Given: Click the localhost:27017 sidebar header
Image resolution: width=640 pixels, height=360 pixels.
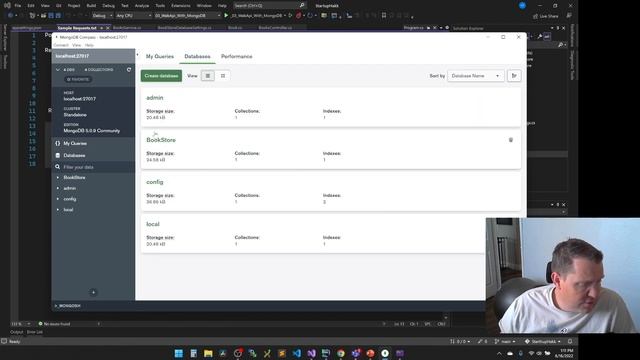Looking at the screenshot, I should coord(93,56).
